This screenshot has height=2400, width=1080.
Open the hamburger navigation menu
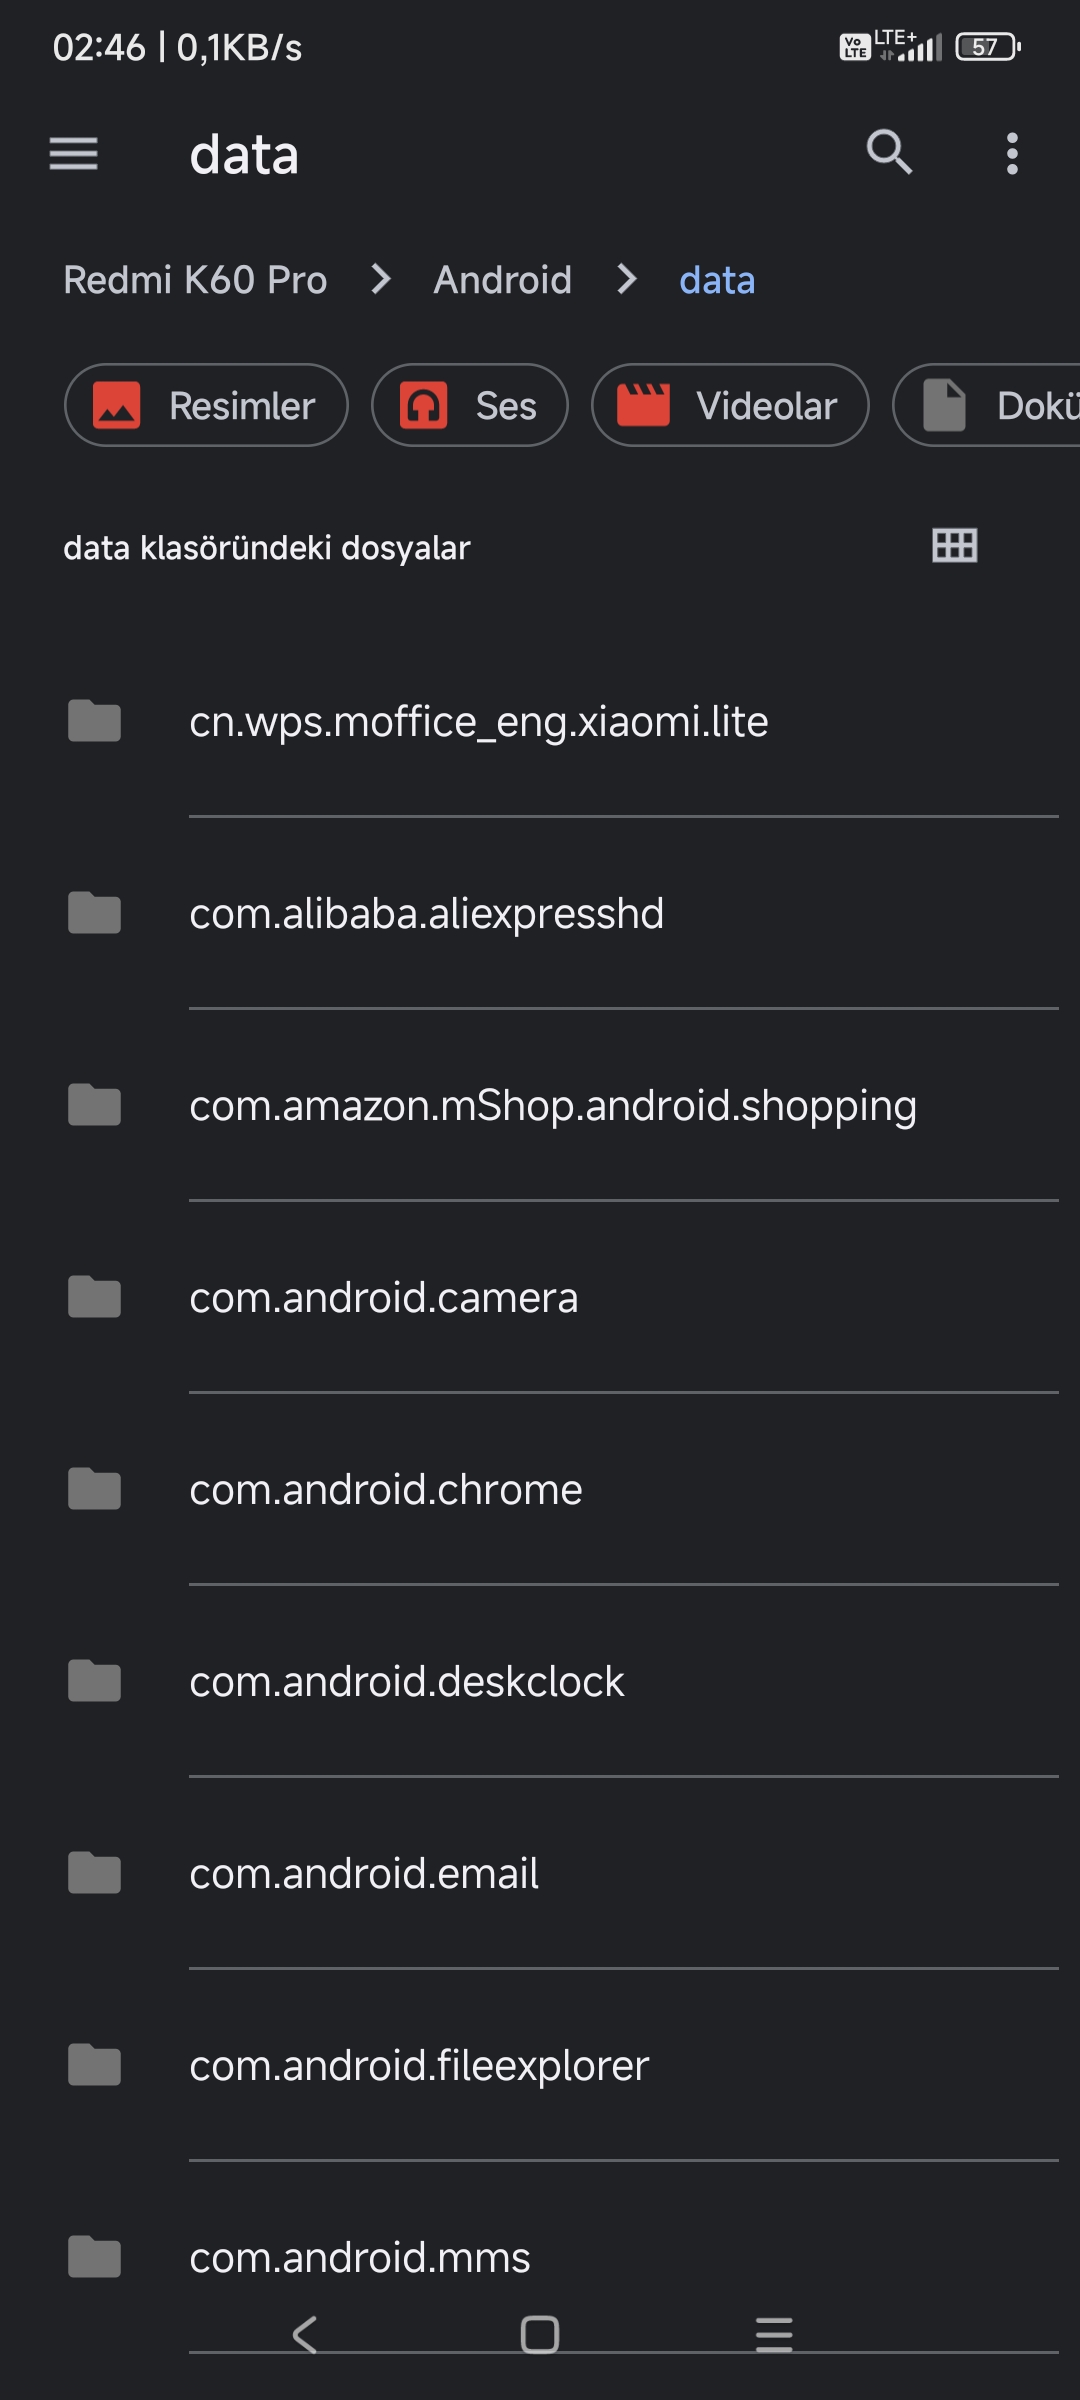(73, 154)
